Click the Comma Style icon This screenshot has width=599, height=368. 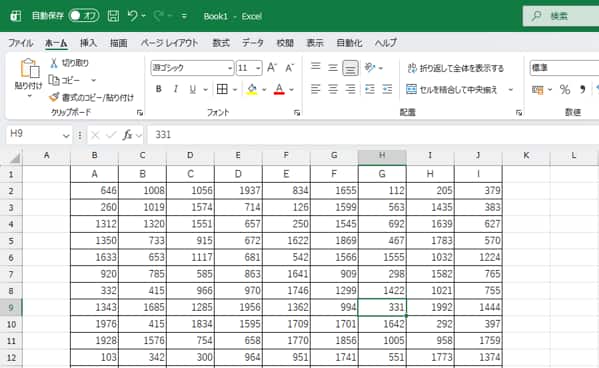click(582, 90)
